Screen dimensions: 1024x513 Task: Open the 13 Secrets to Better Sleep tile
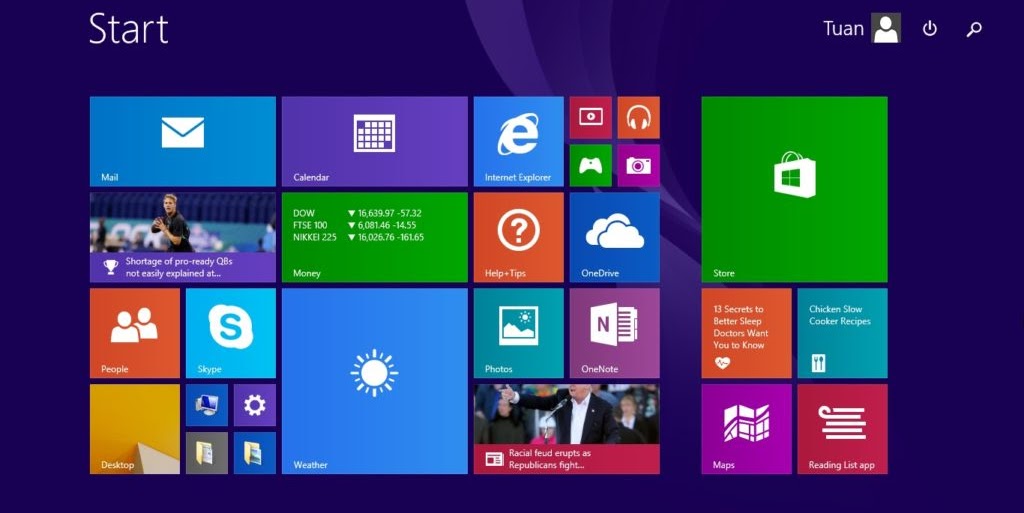pos(746,334)
